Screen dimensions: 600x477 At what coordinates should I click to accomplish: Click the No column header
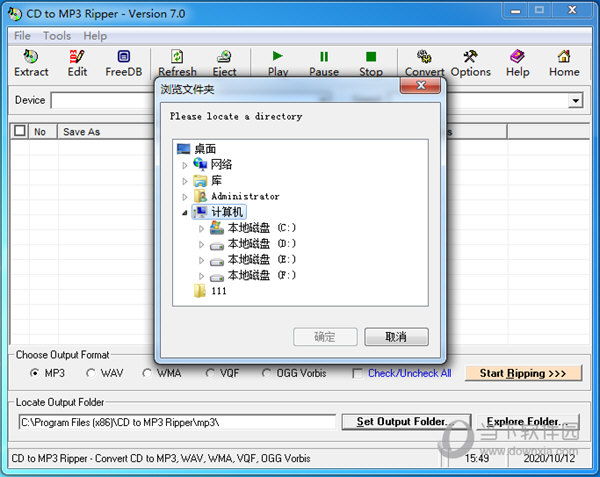coord(42,131)
